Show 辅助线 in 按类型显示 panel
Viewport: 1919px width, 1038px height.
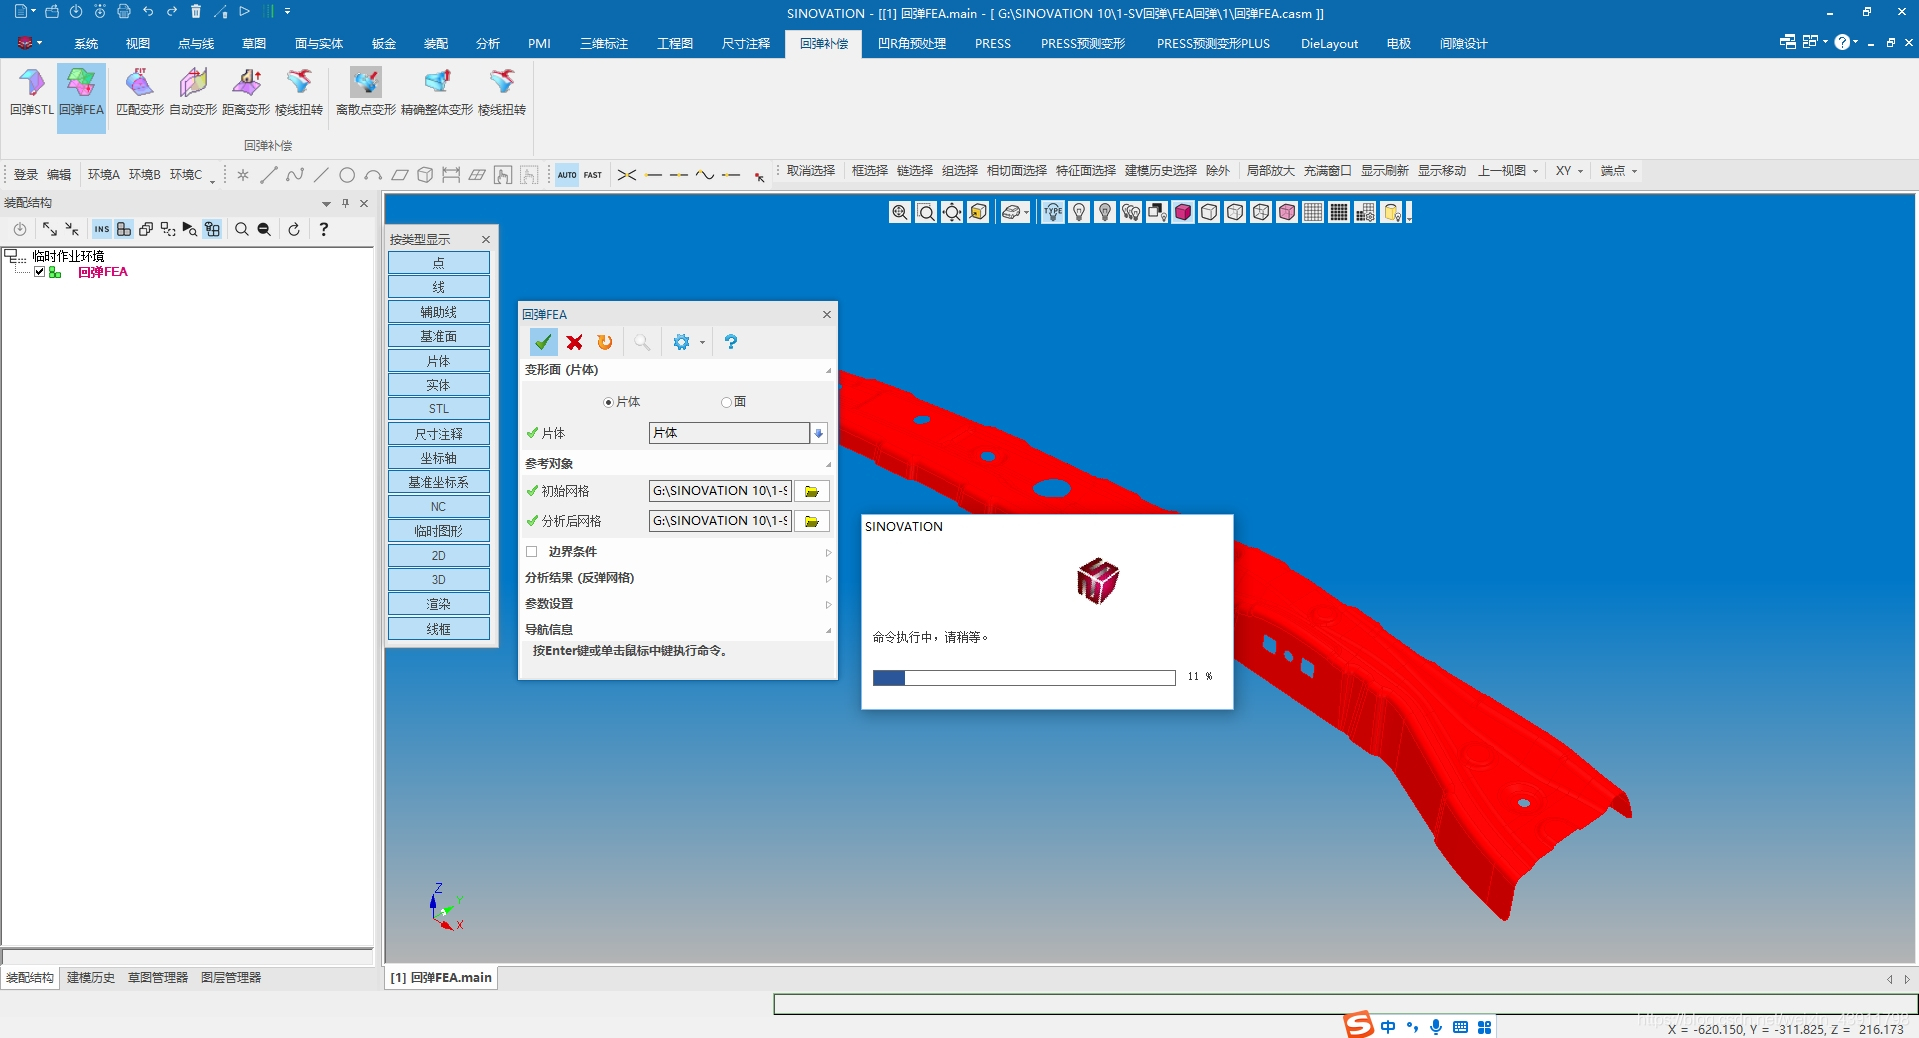click(x=439, y=312)
